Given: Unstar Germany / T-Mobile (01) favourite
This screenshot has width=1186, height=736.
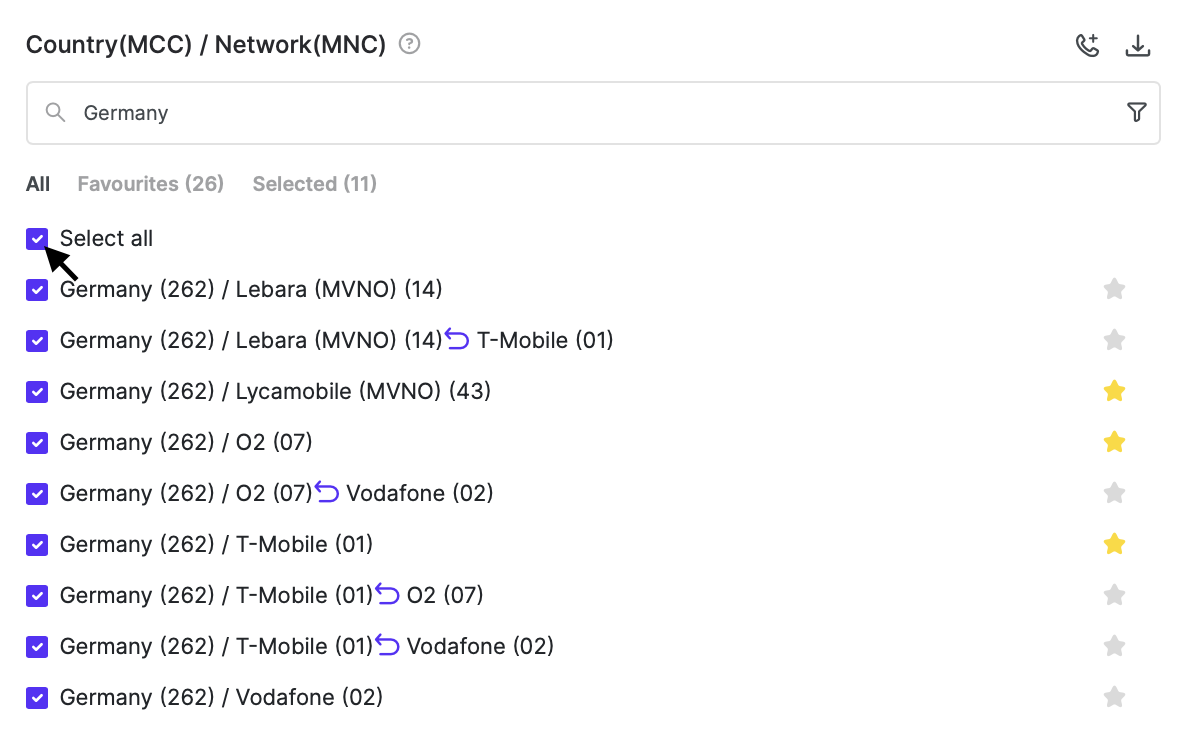Looking at the screenshot, I should point(1114,544).
